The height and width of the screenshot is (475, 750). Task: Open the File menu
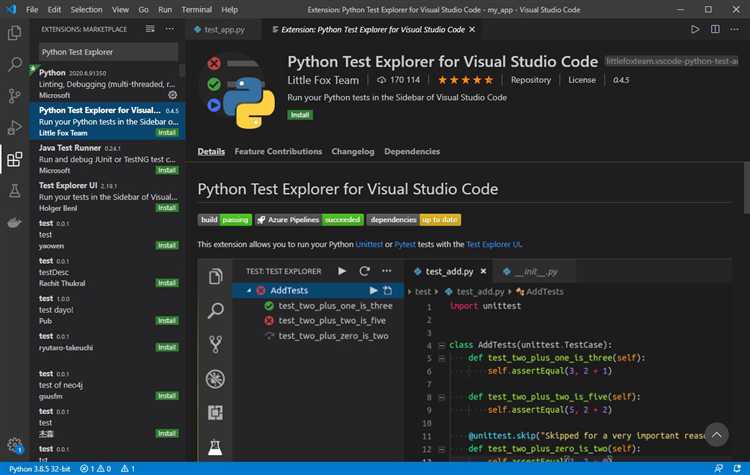click(x=32, y=10)
